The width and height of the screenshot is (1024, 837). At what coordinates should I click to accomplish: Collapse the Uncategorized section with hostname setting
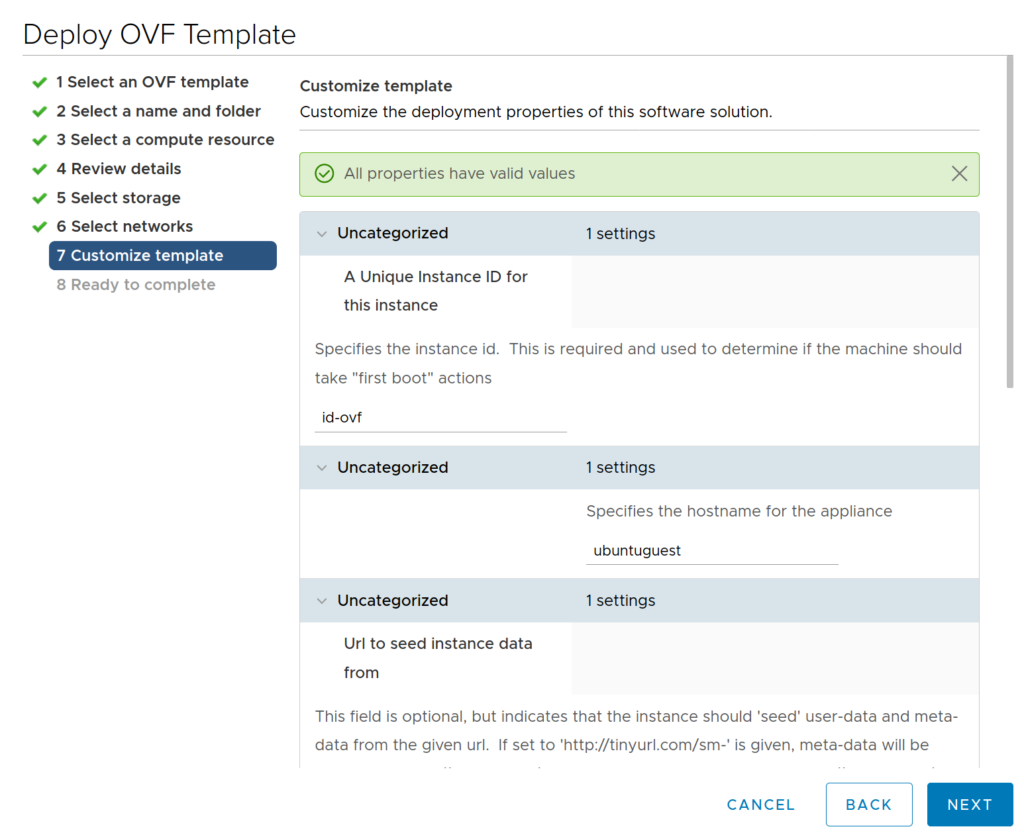[322, 467]
